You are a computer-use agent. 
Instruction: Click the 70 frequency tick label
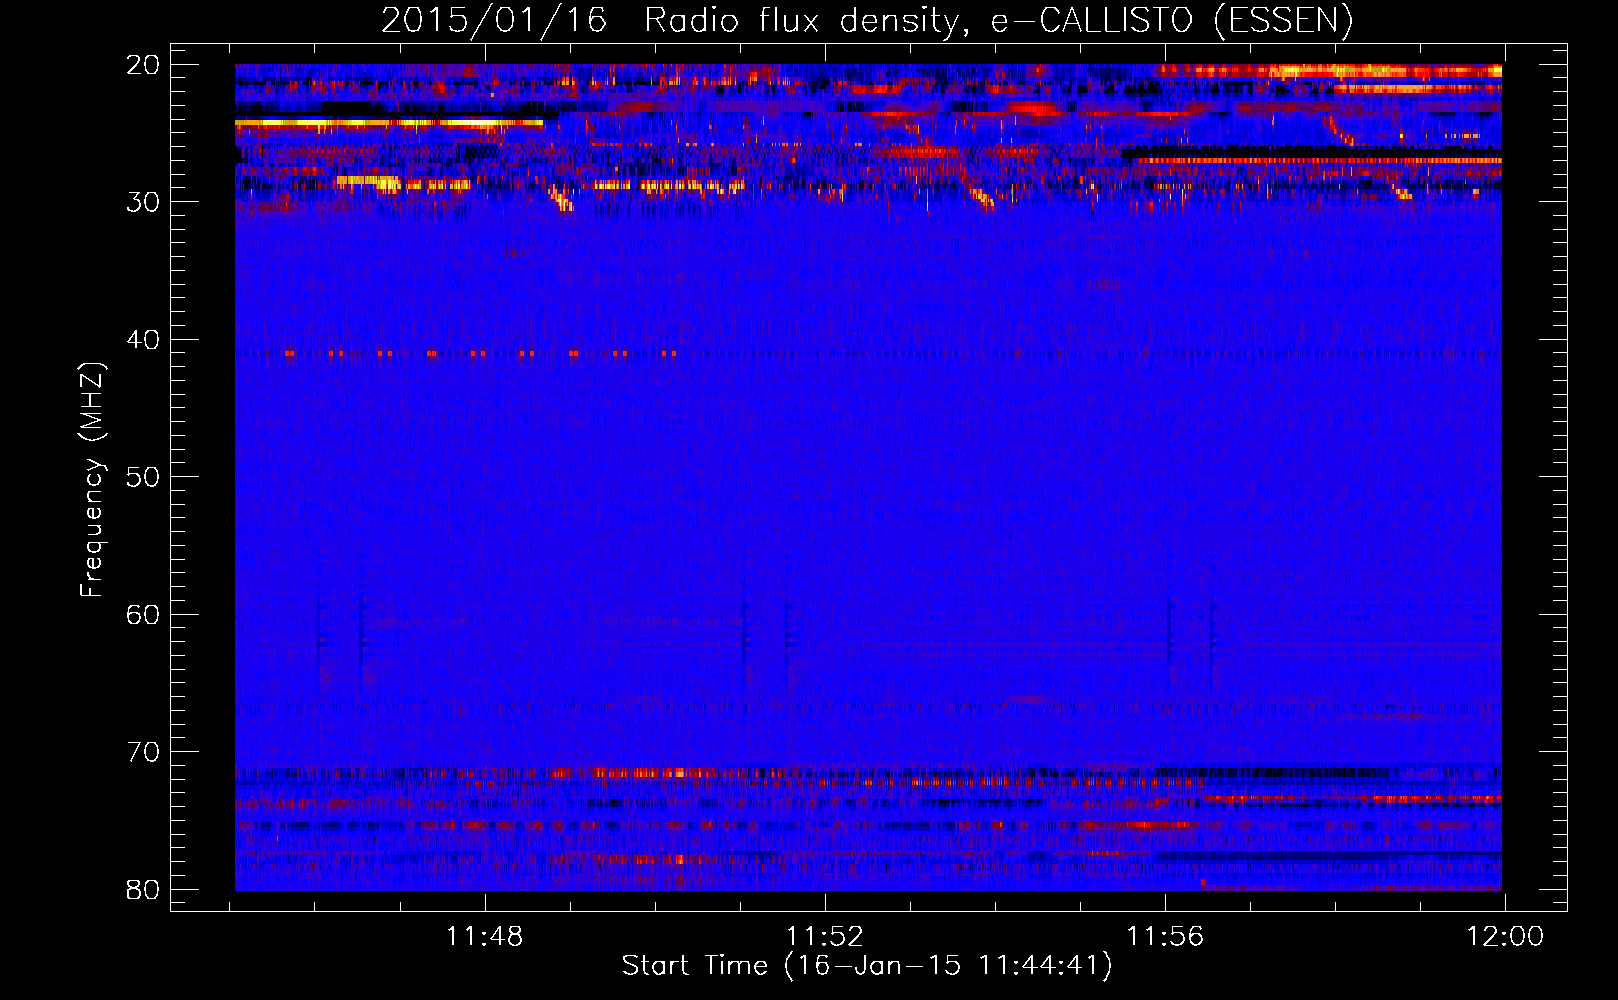[x=143, y=752]
